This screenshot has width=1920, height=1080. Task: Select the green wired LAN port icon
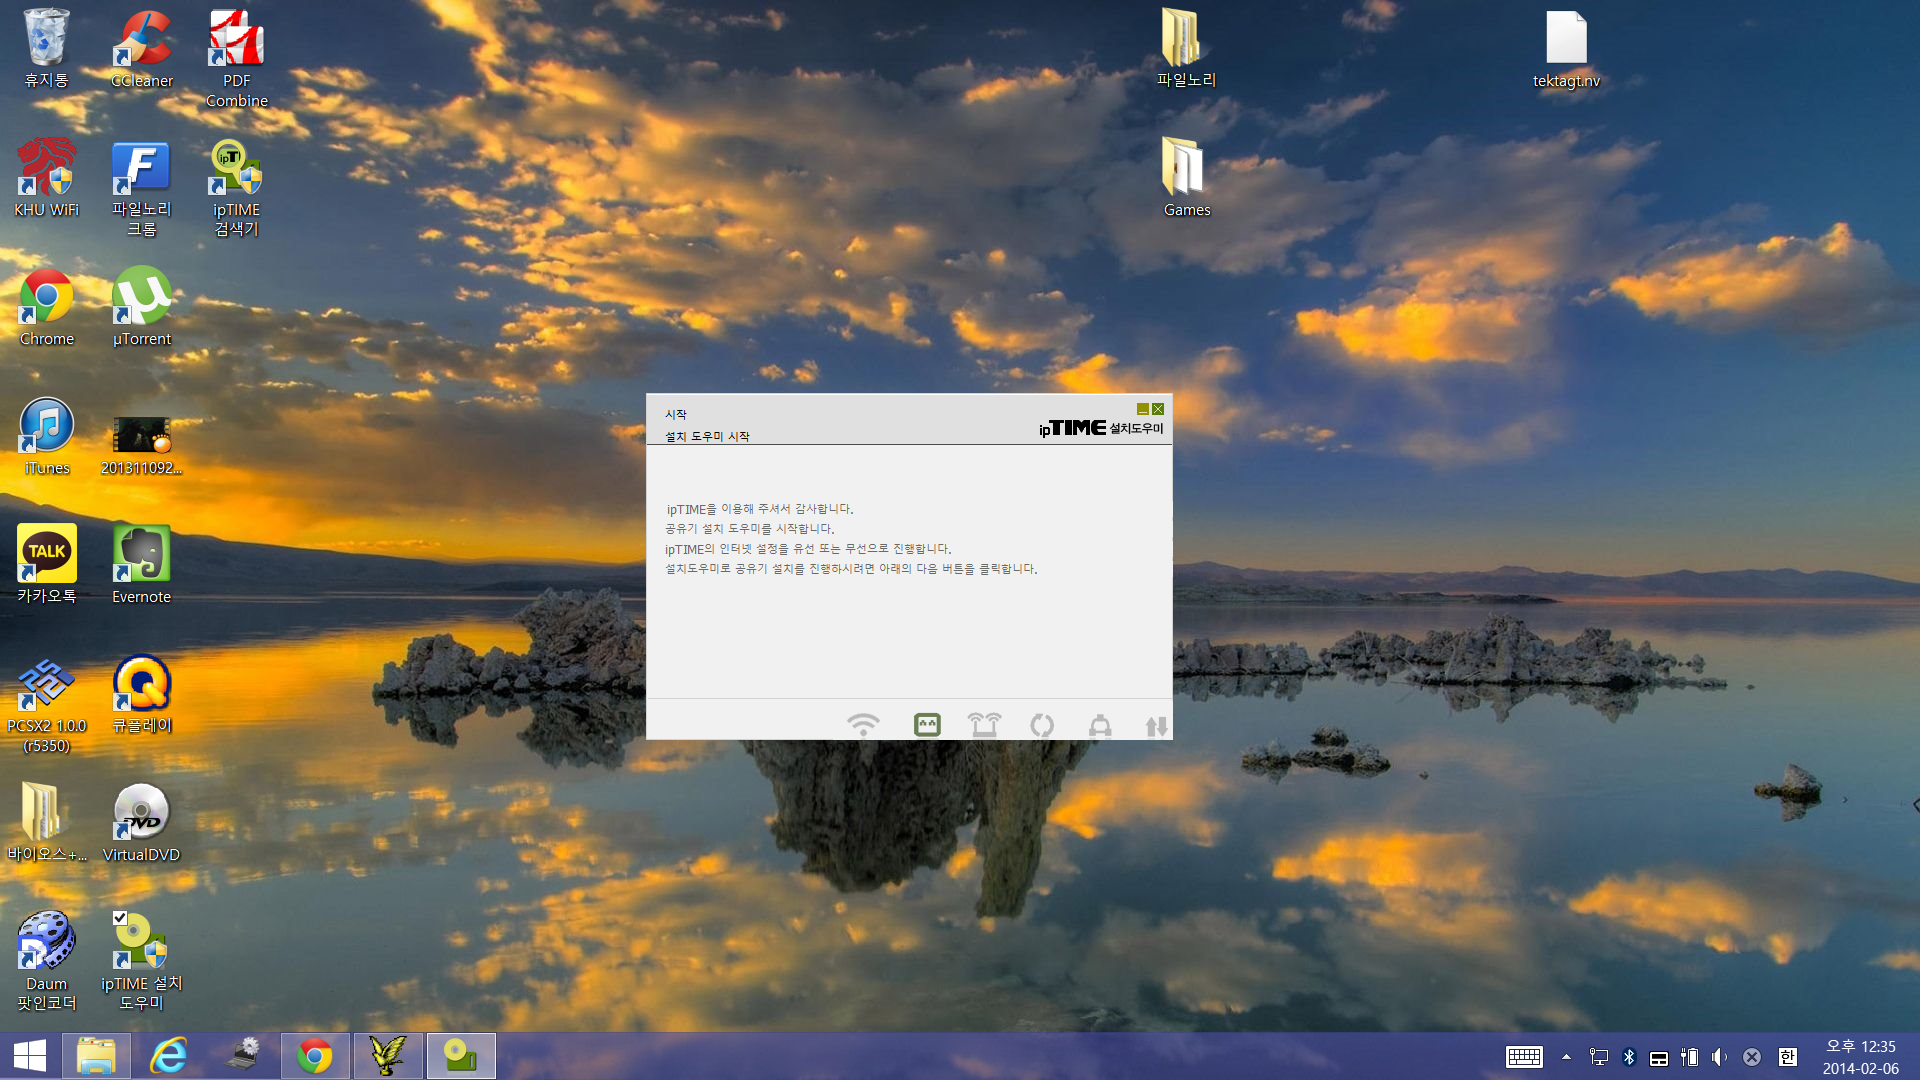point(927,724)
